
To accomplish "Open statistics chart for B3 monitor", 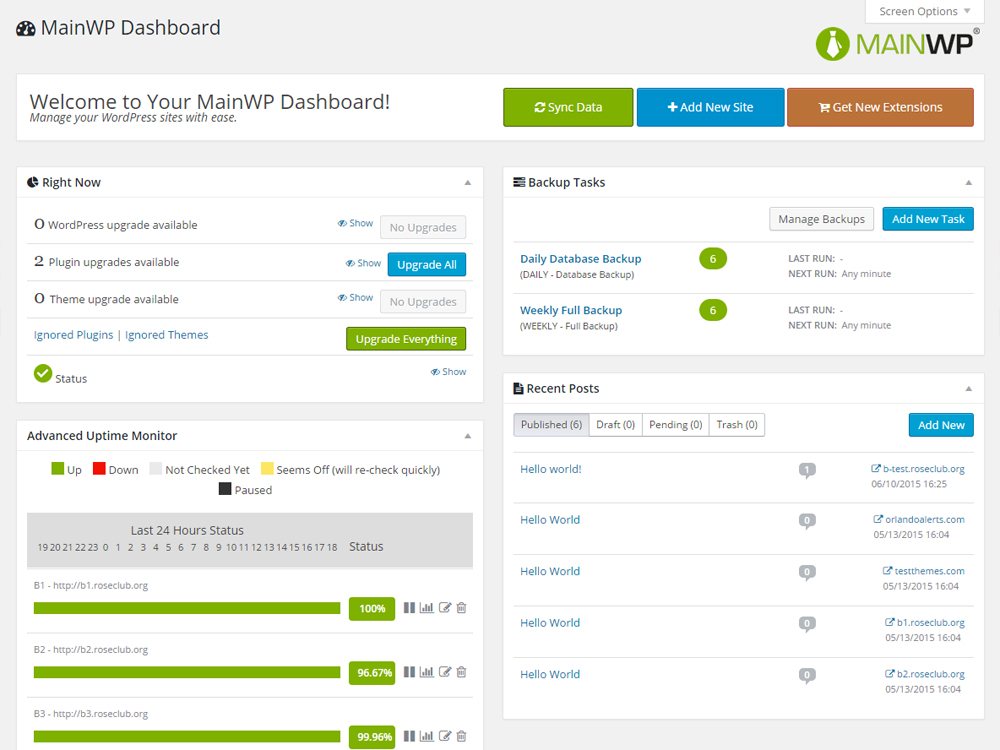I will point(427,737).
